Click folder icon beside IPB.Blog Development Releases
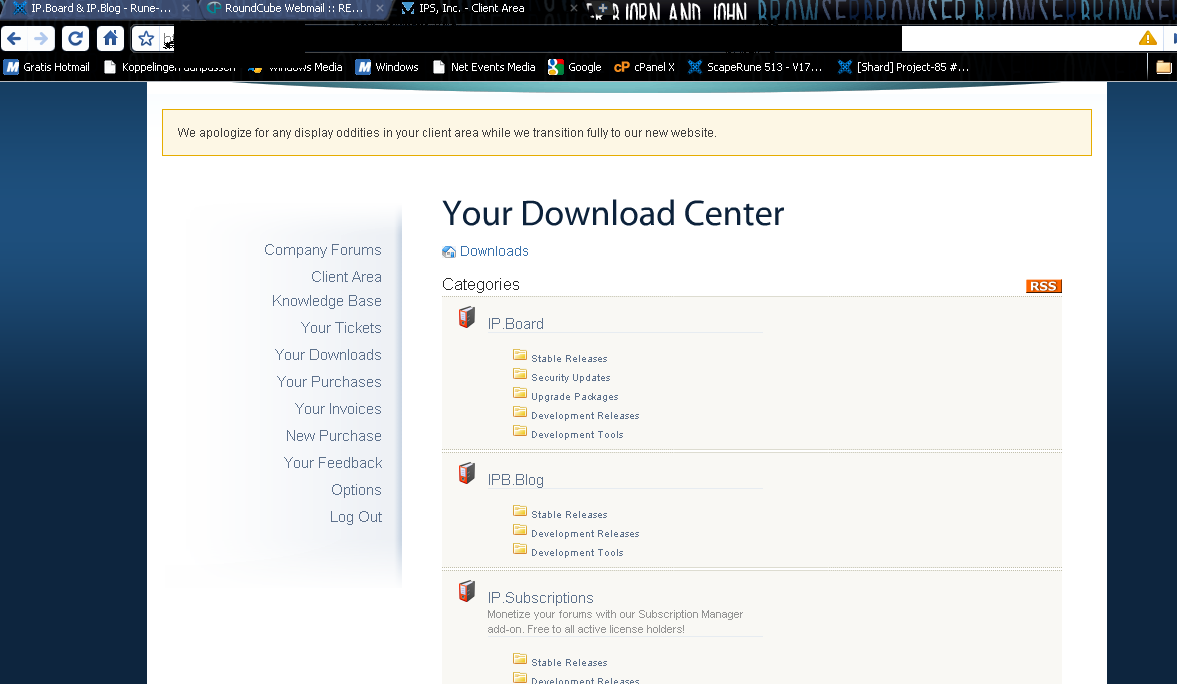The height and width of the screenshot is (684, 1177). (519, 529)
